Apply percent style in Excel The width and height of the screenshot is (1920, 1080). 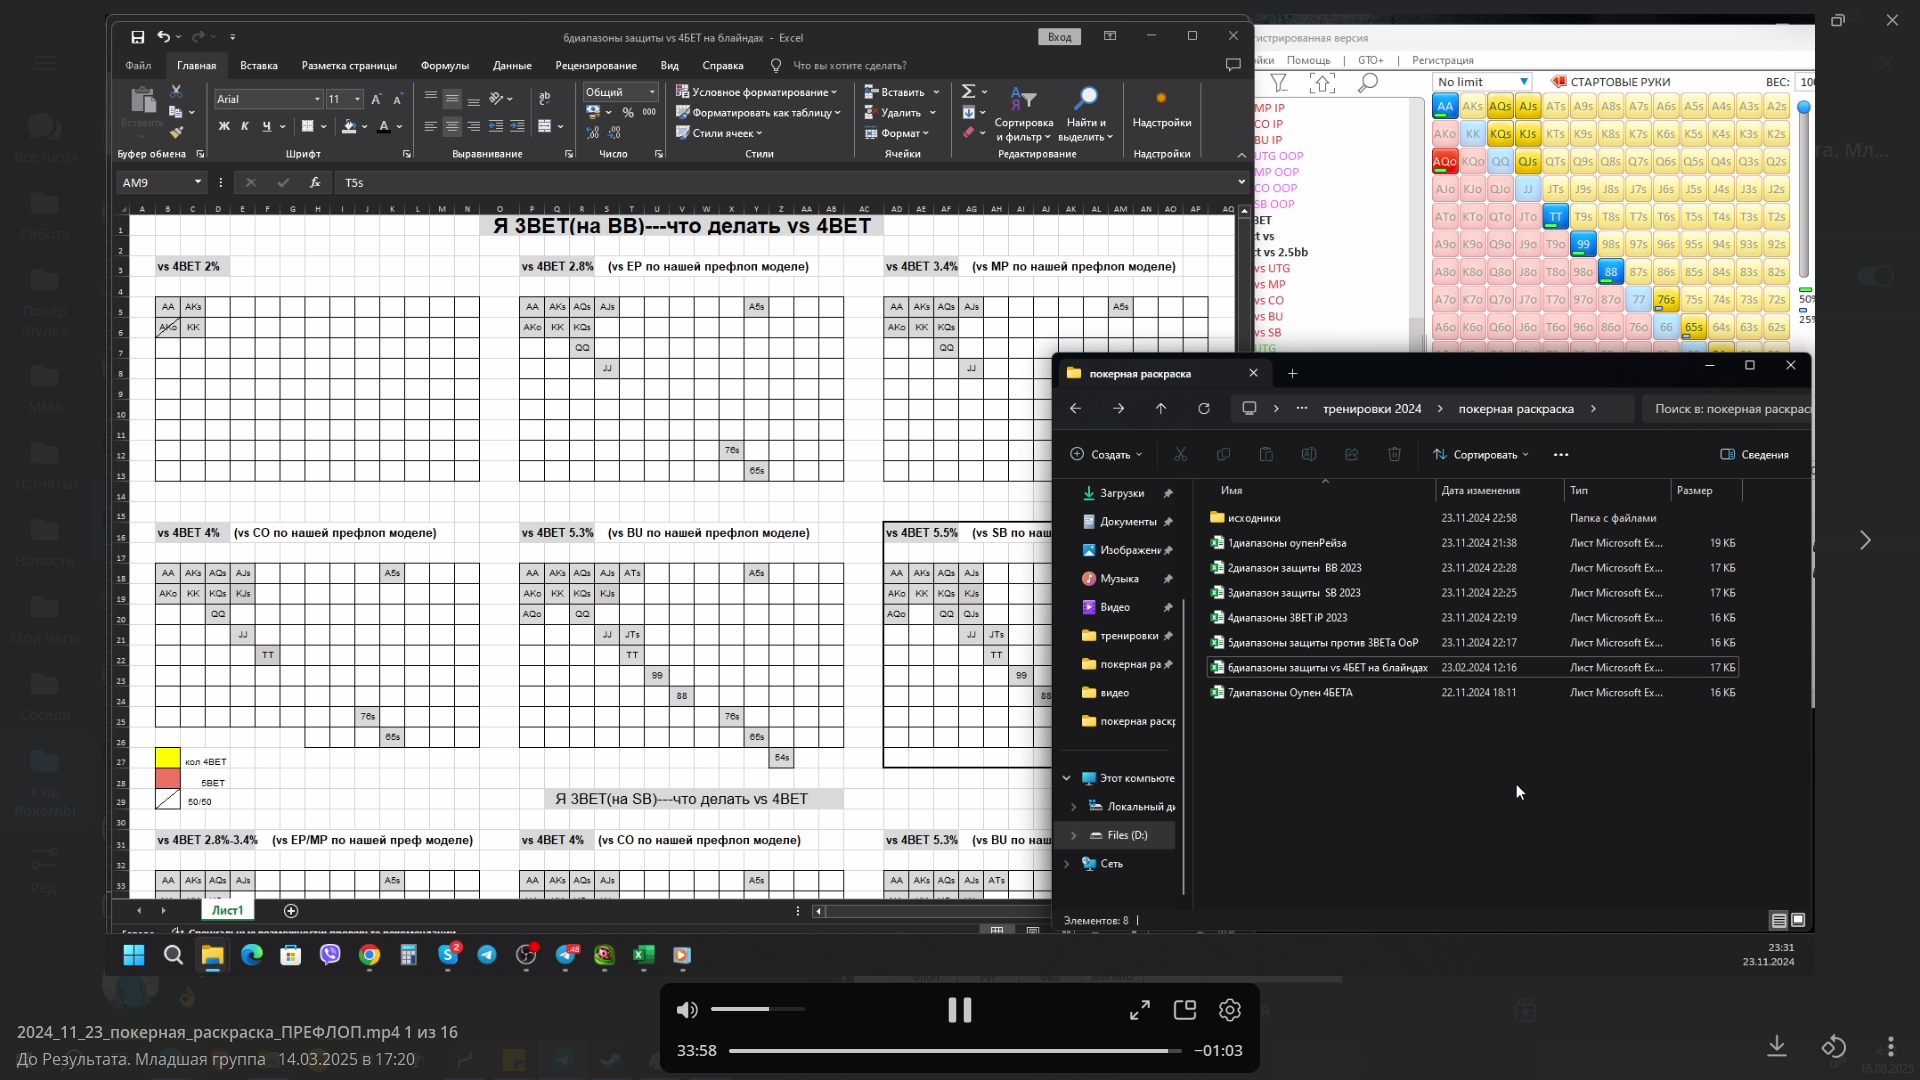pos(628,113)
